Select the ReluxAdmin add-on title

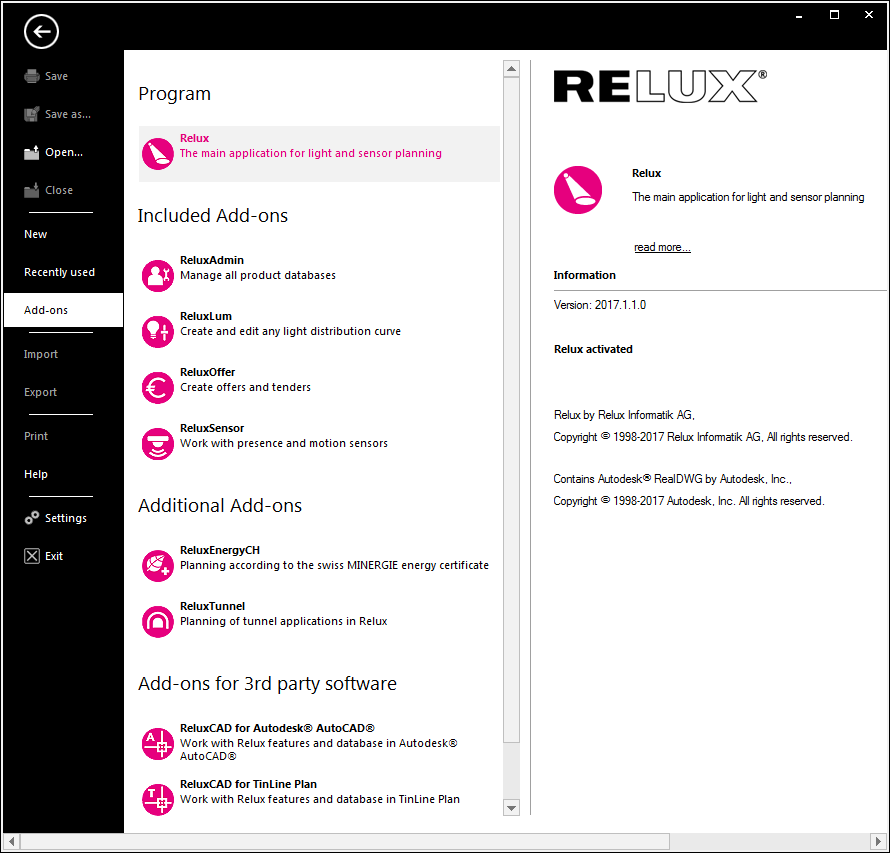[212, 260]
